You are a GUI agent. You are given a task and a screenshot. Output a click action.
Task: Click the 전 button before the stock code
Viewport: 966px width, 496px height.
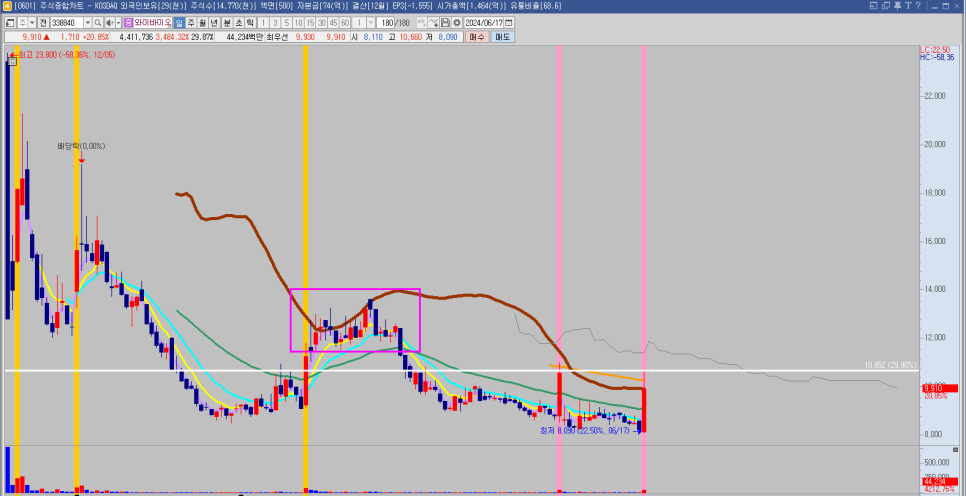pyautogui.click(x=43, y=22)
